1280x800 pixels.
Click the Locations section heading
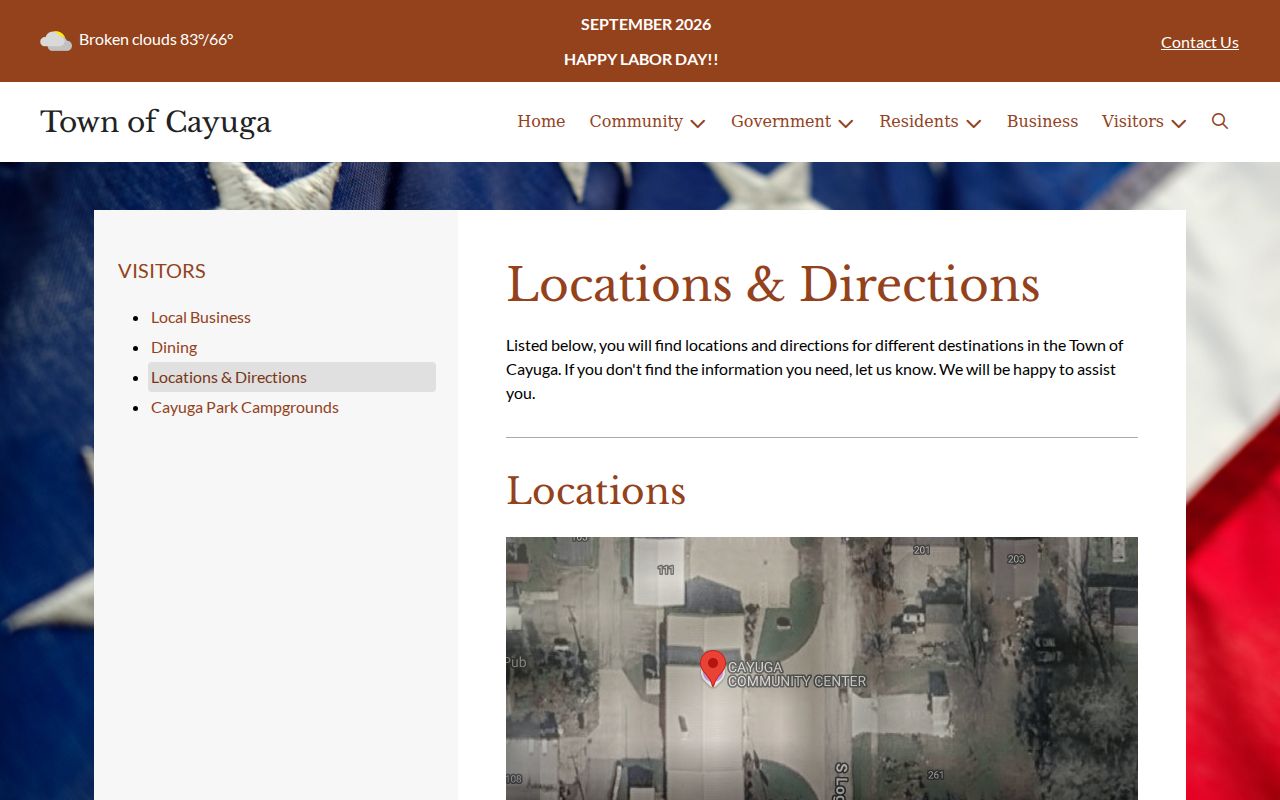coord(596,491)
